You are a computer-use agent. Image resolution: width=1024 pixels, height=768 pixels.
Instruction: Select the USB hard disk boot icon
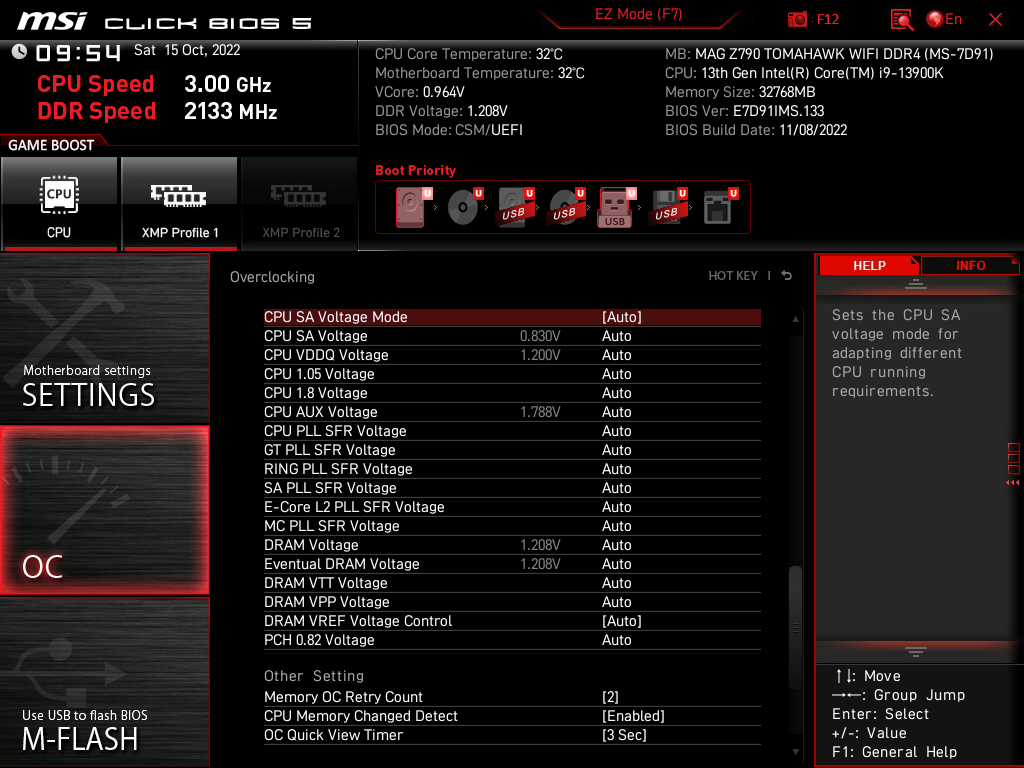click(x=515, y=207)
